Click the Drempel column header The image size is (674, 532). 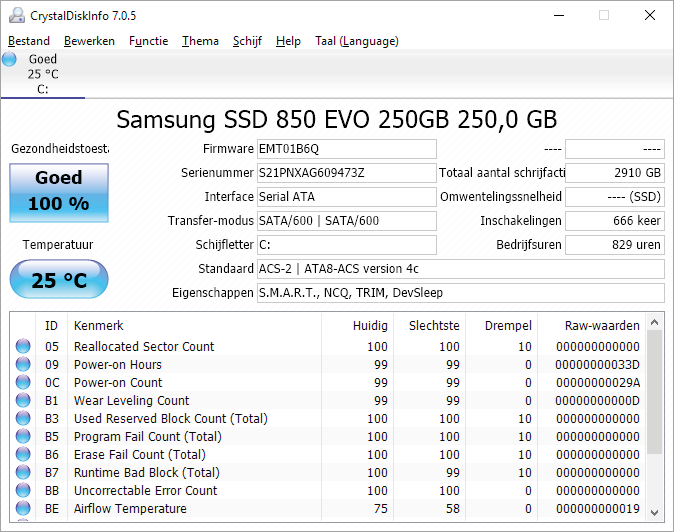pyautogui.click(x=502, y=326)
